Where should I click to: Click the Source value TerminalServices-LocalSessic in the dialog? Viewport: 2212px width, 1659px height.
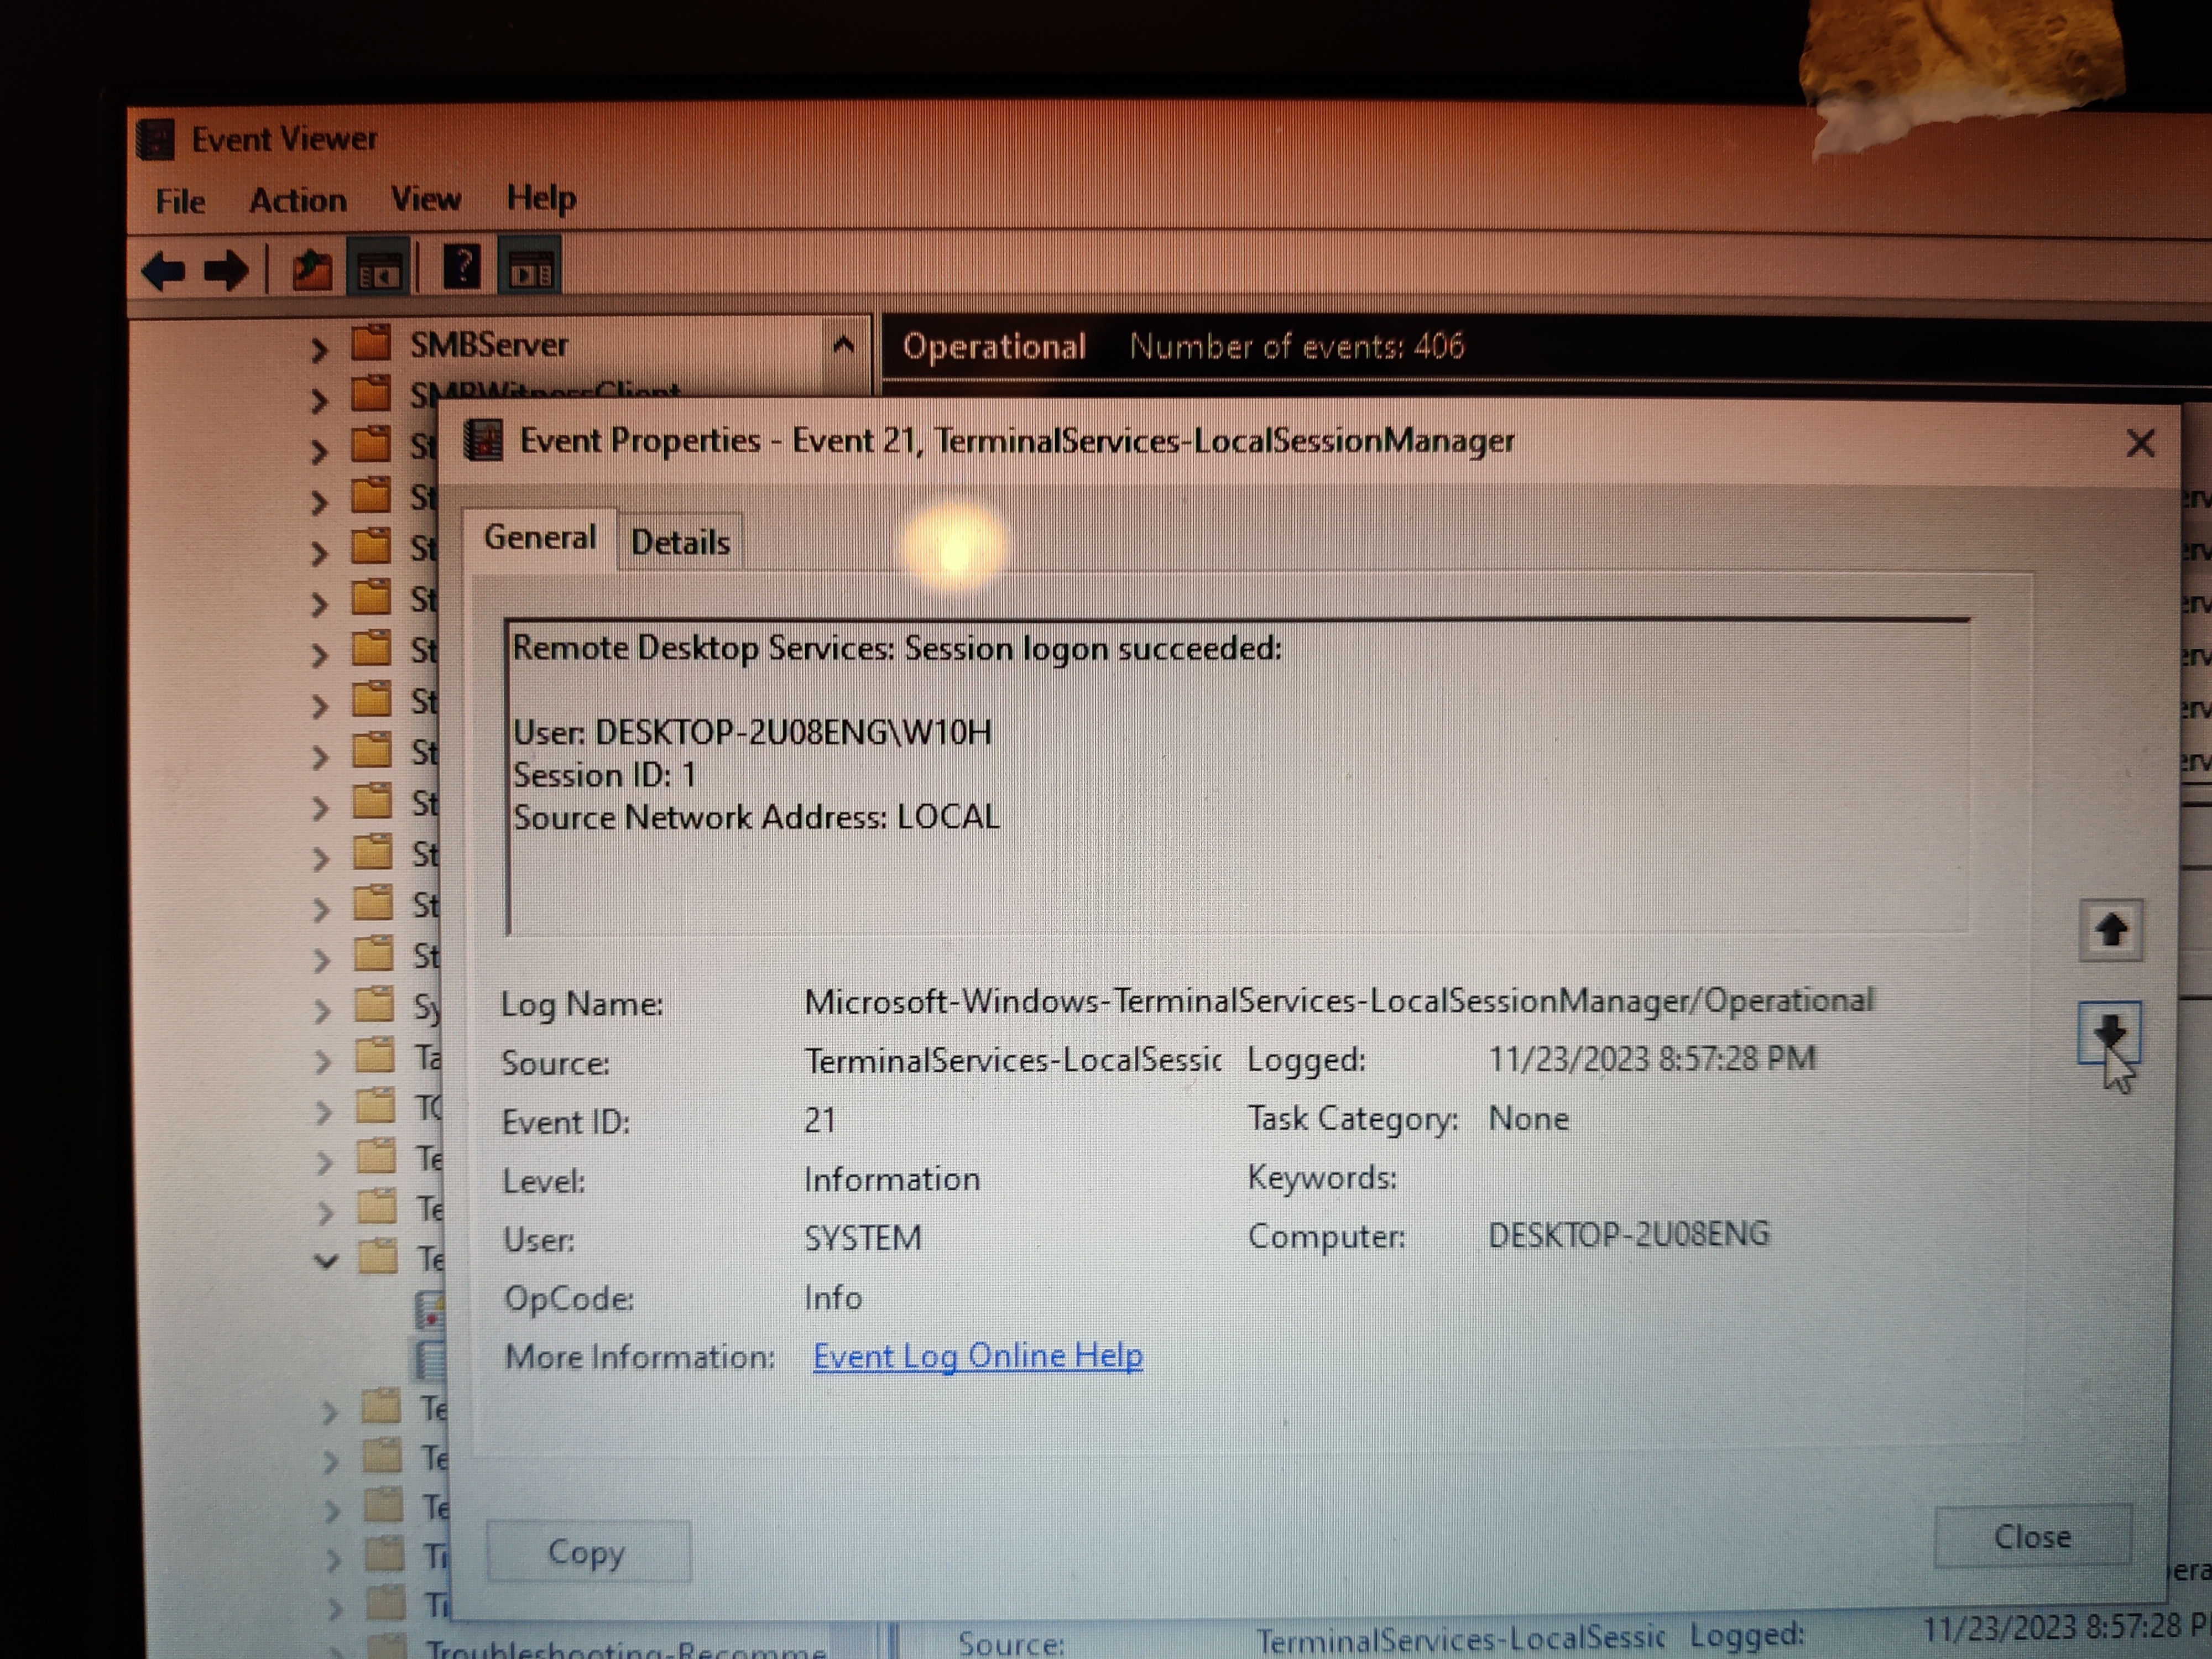click(x=1013, y=1060)
